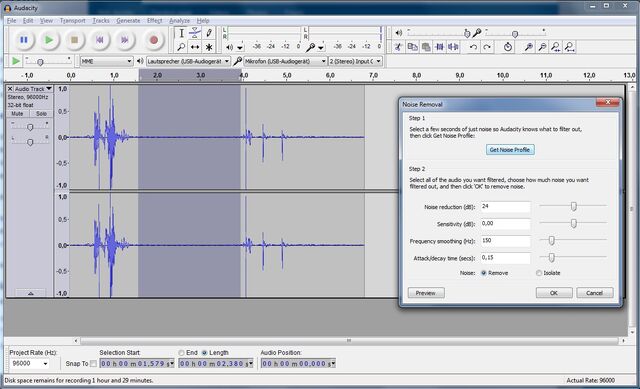Screen dimensions: 640x389
Task: Select the Envelope tool
Action: point(195,33)
